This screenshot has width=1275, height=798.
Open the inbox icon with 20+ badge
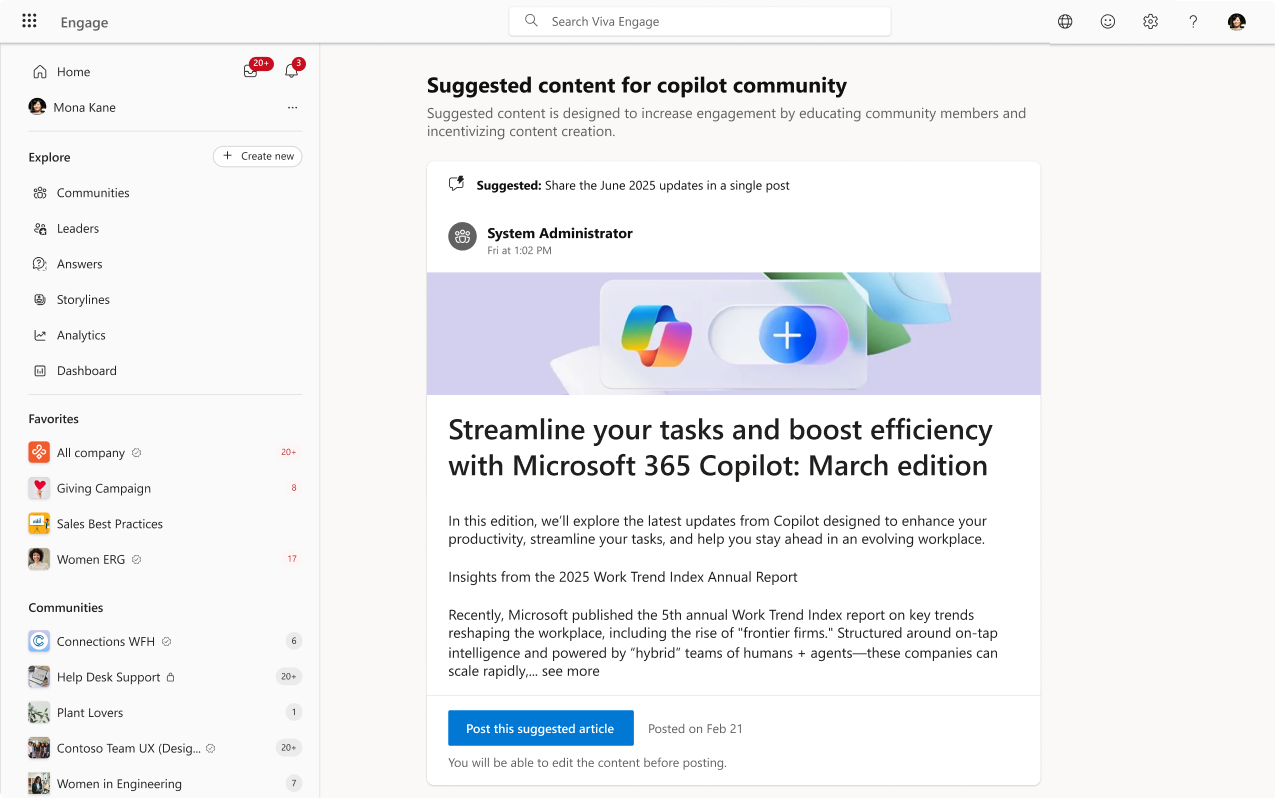tap(251, 71)
